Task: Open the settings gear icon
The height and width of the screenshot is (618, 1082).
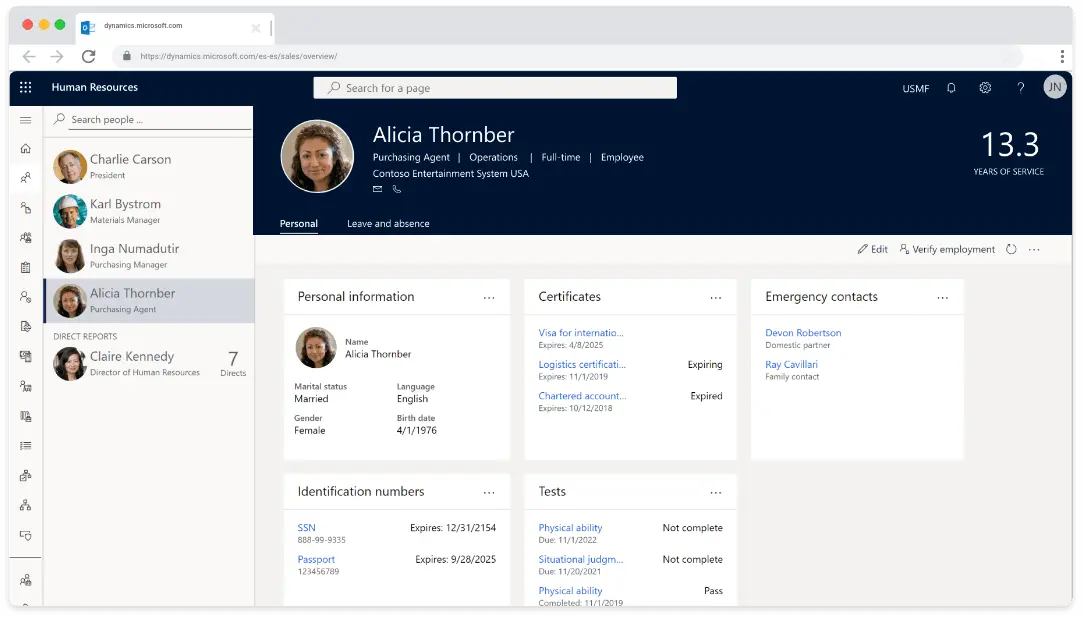Action: coord(985,88)
